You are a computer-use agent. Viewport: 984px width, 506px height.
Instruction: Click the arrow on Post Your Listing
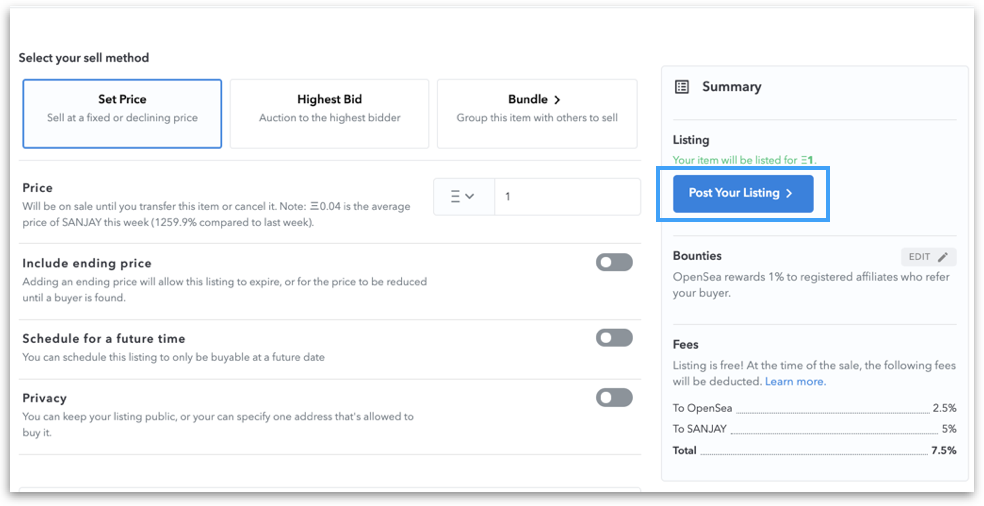point(789,194)
